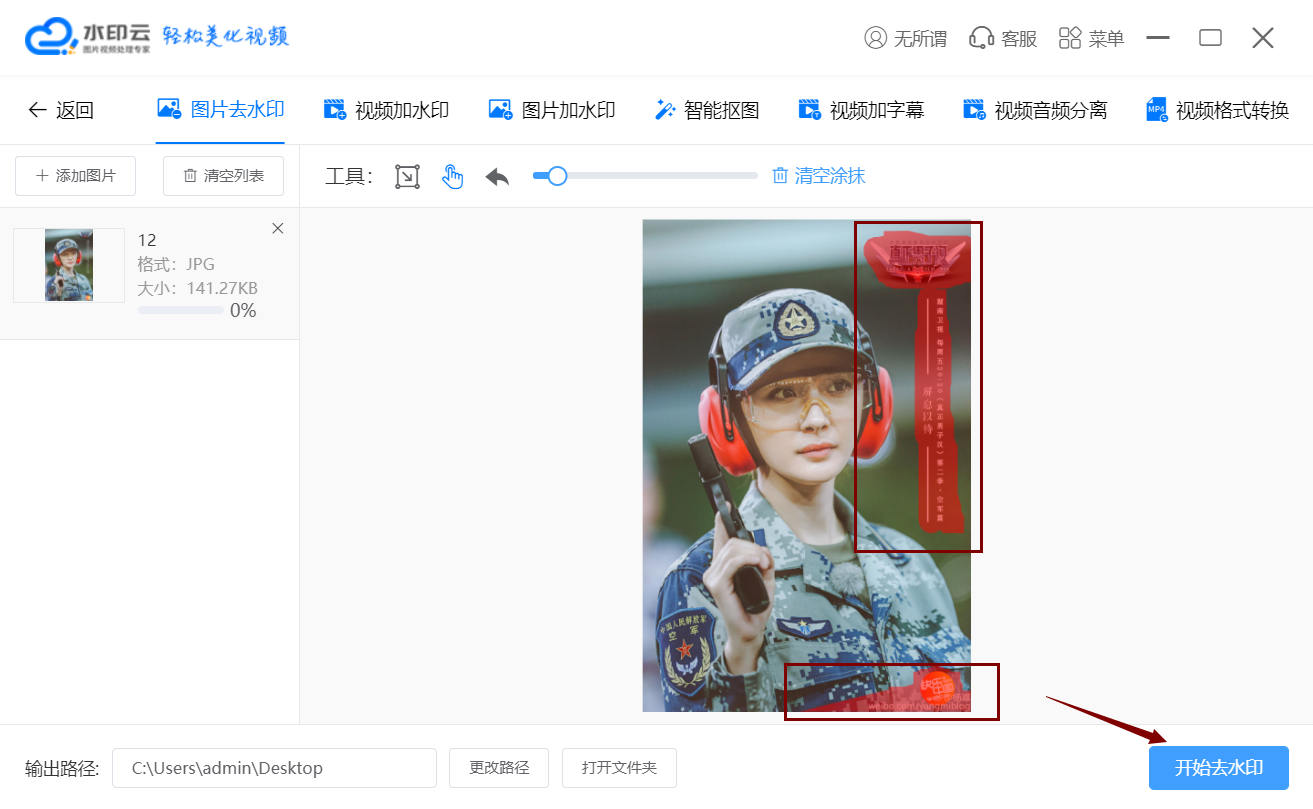
Task: Click the format text 格式: JPG
Action: (x=176, y=264)
